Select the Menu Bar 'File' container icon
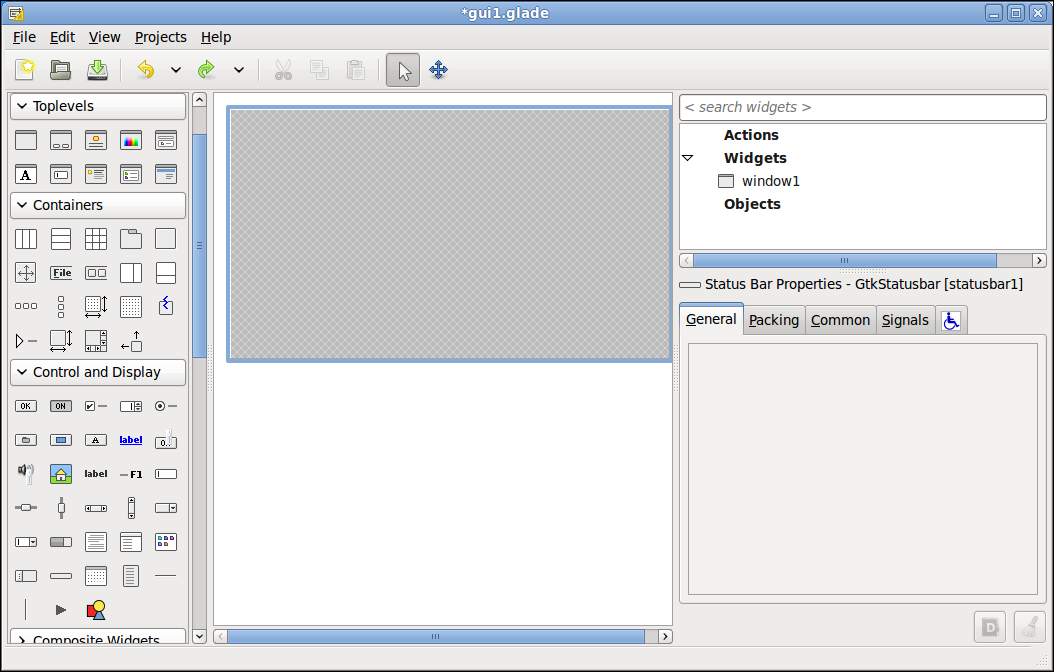The width and height of the screenshot is (1054, 672). (60, 273)
